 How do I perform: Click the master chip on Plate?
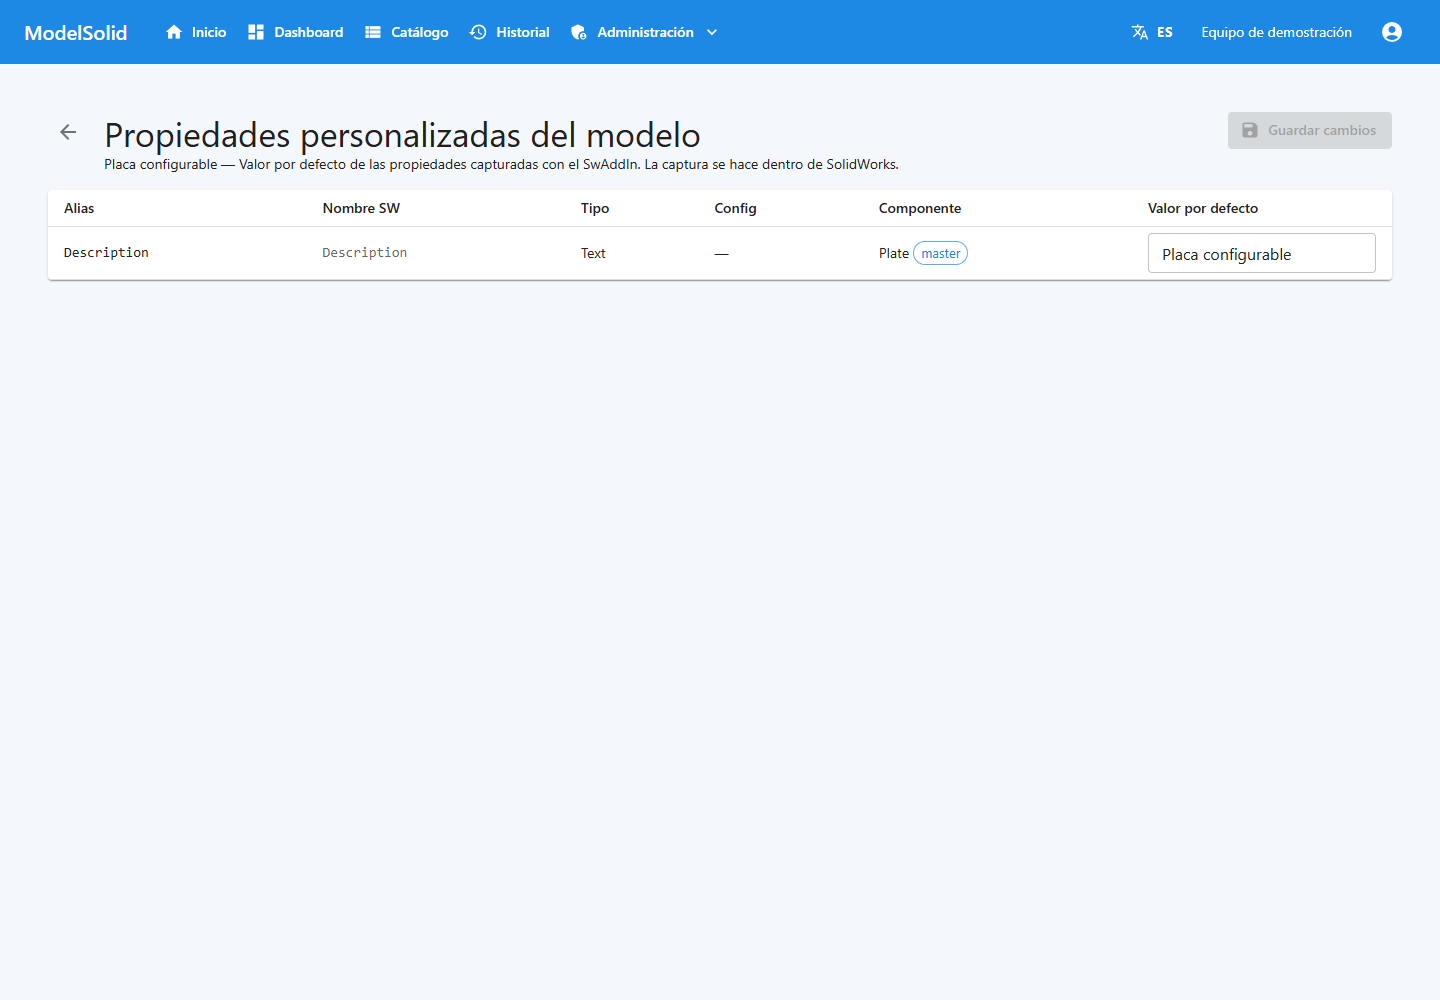click(x=941, y=253)
